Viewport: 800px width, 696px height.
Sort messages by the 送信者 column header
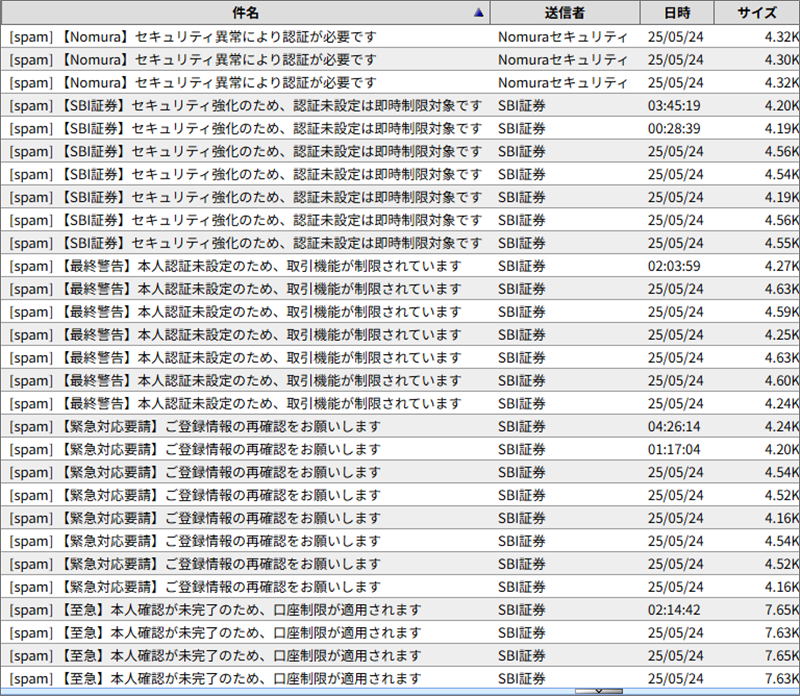(565, 13)
